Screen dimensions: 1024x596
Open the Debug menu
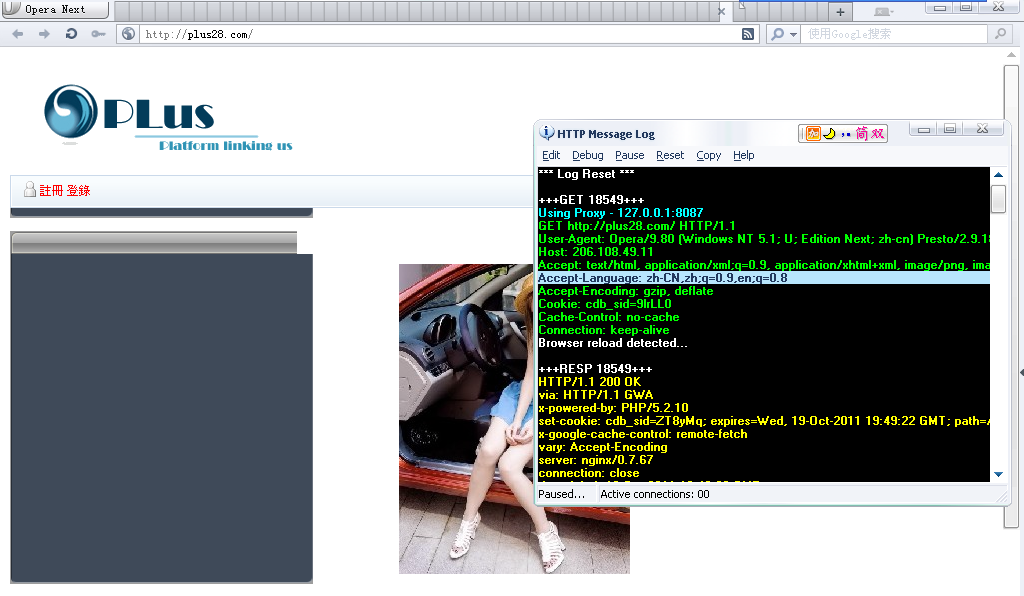coord(588,155)
